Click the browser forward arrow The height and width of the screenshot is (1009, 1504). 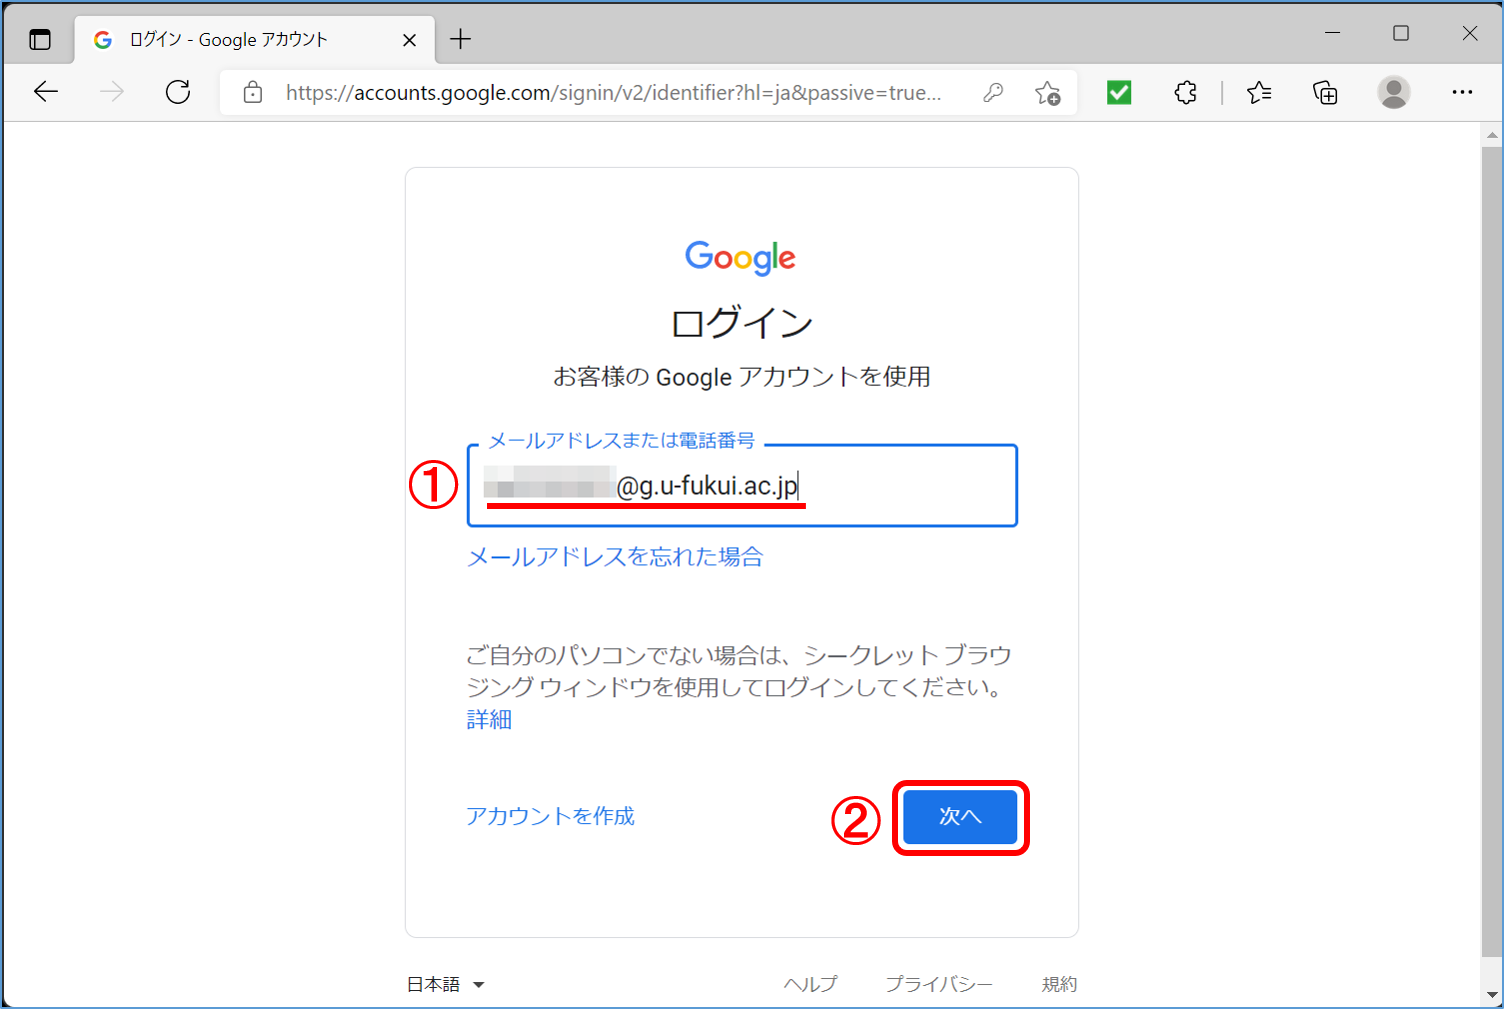tap(112, 92)
